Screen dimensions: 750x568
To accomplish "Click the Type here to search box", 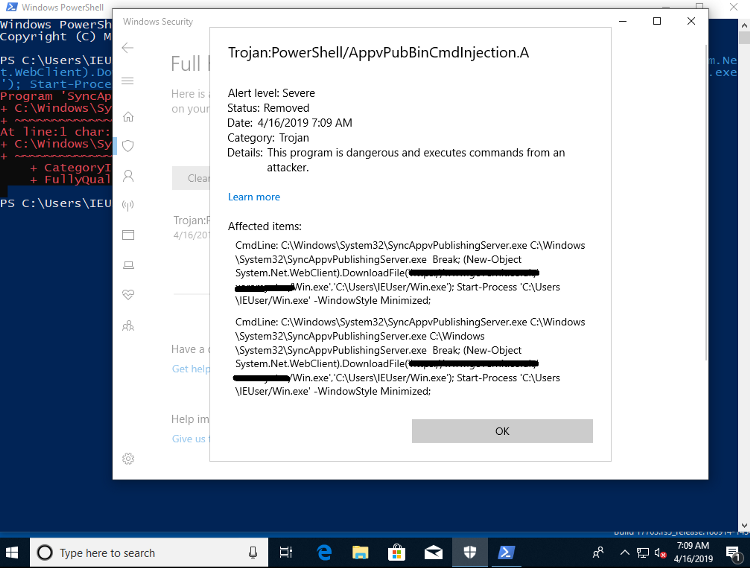I will tap(149, 553).
